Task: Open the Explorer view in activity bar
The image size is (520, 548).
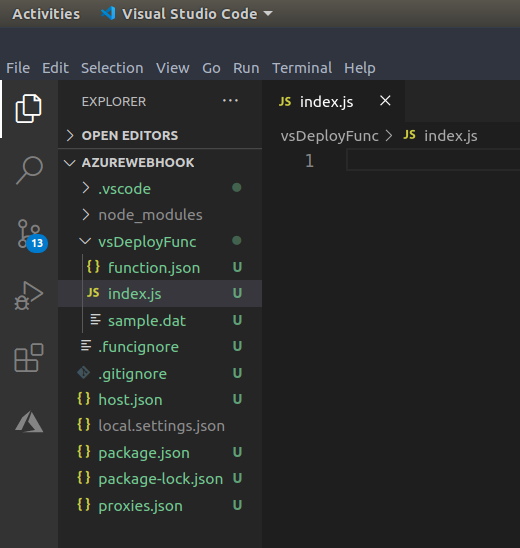Action: click(29, 109)
